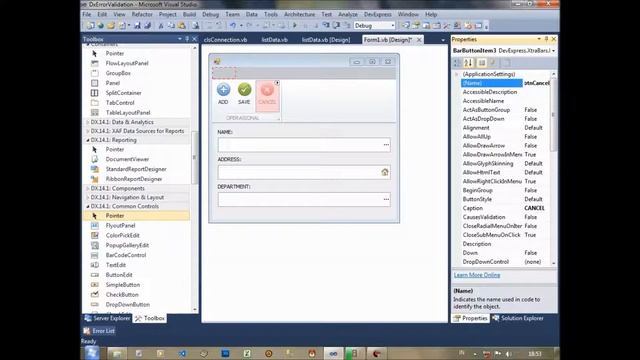640x360 pixels.
Task: Open the BarButtonItem3 object selector dropdown
Action: click(553, 51)
